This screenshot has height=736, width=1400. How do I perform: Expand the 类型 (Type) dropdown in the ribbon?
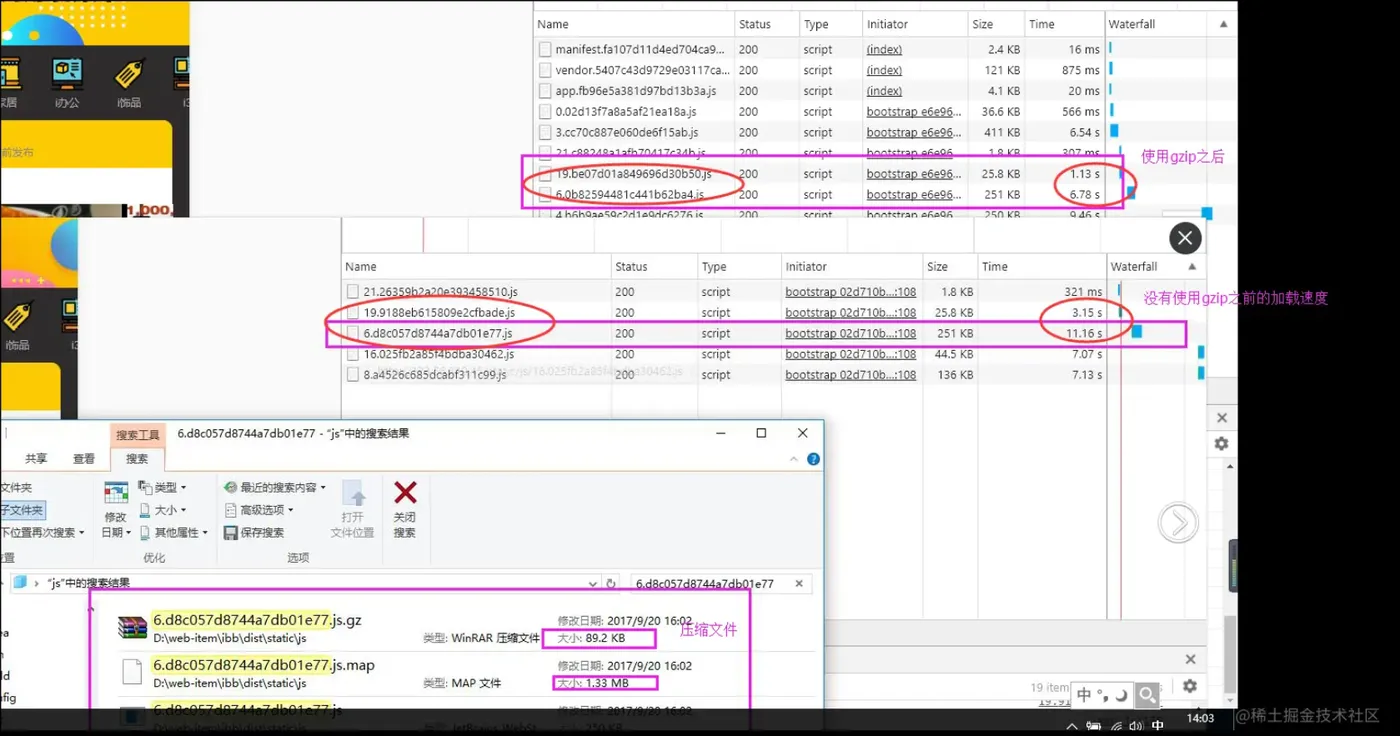161,487
